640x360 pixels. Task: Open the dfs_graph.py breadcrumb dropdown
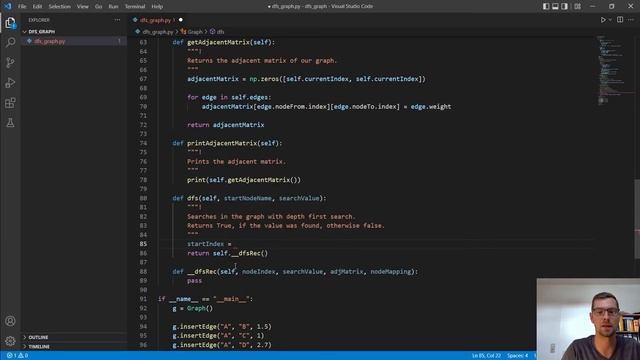click(x=154, y=31)
